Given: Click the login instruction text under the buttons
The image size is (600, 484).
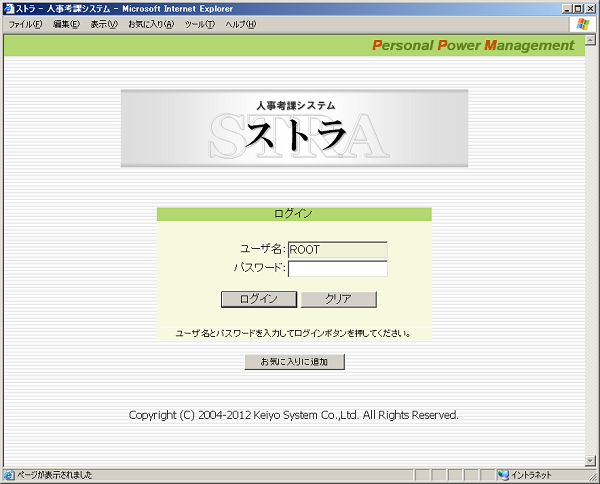Looking at the screenshot, I should tap(293, 334).
